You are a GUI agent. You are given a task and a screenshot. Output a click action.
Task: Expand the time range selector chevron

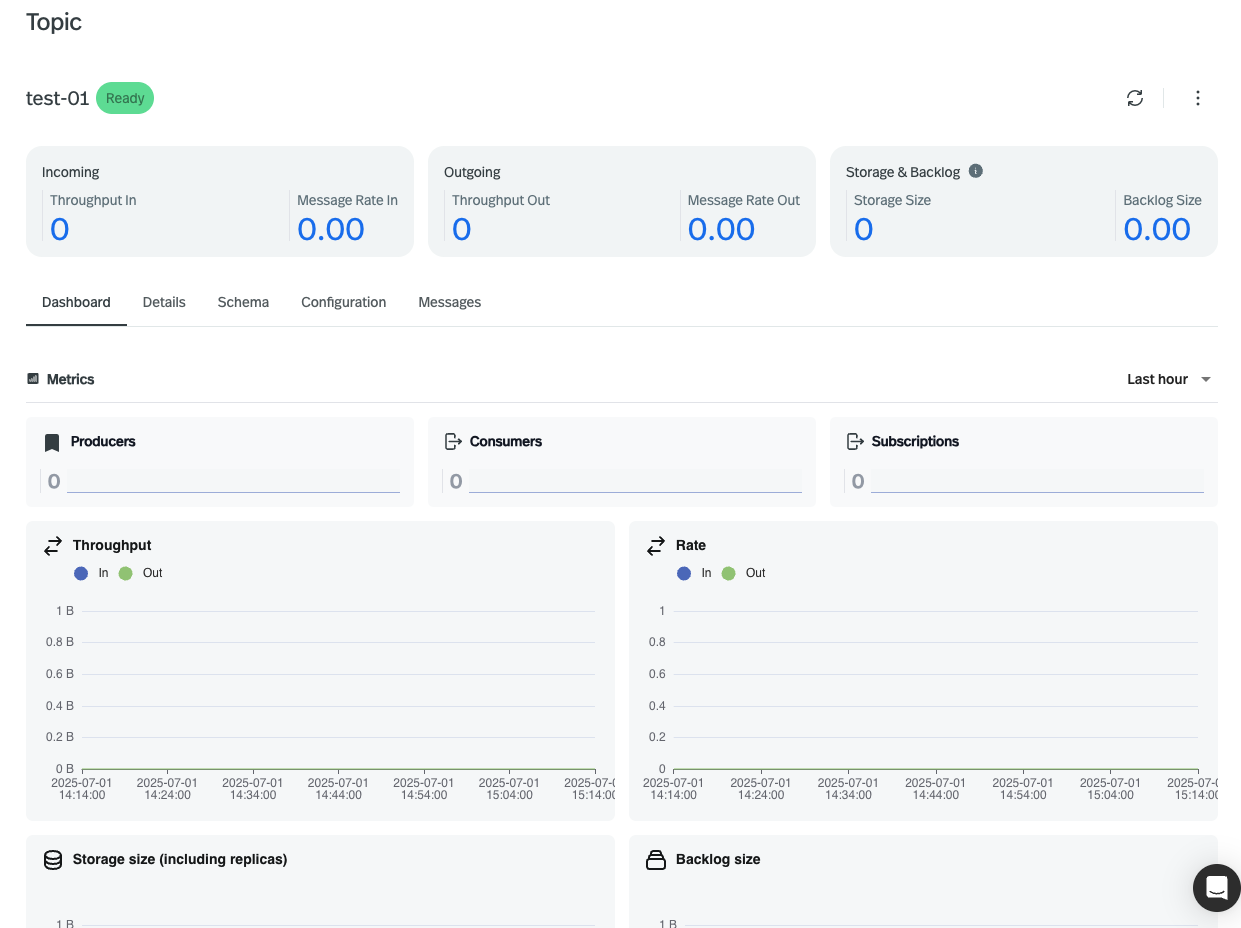1206,379
